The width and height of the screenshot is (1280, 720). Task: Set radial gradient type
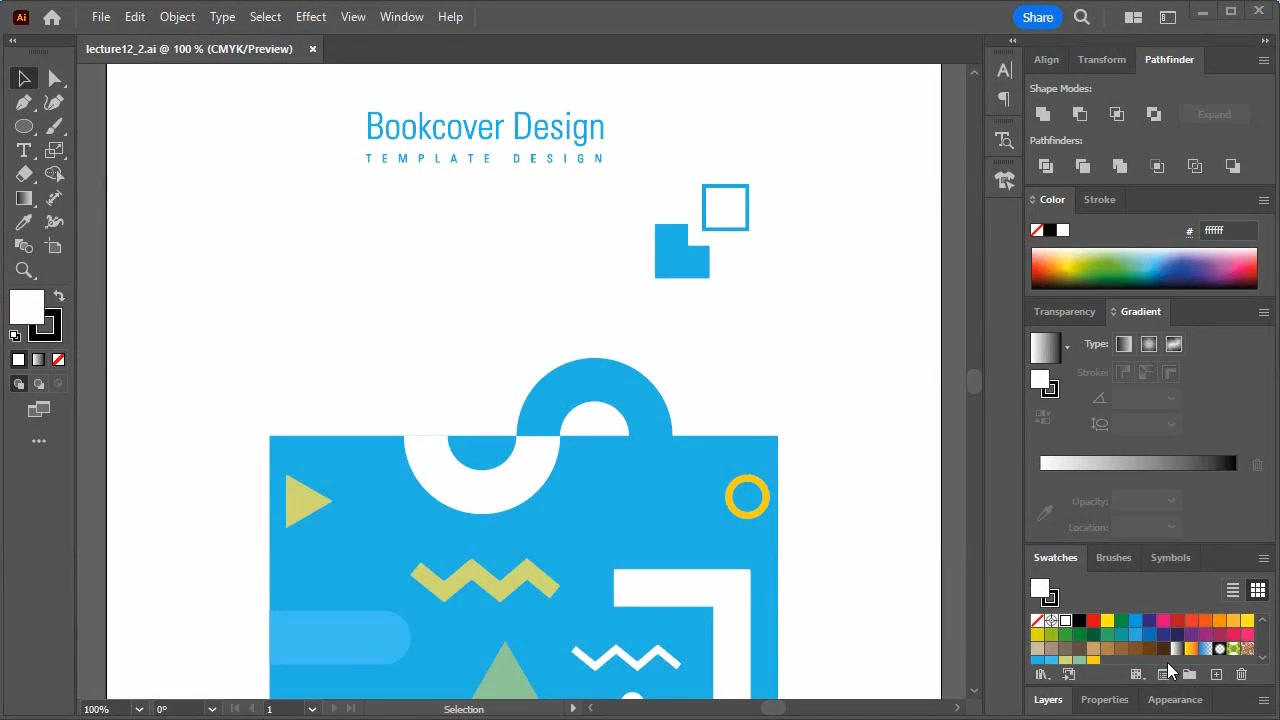coord(1149,345)
